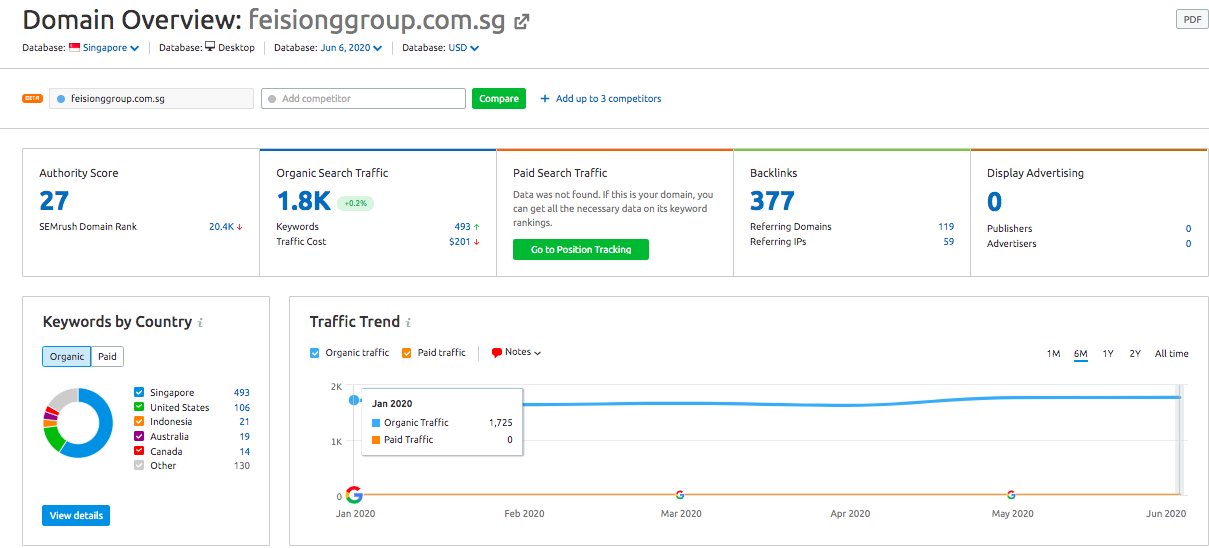Click the +0.2% change badge
This screenshot has height=548, width=1209.
point(355,202)
